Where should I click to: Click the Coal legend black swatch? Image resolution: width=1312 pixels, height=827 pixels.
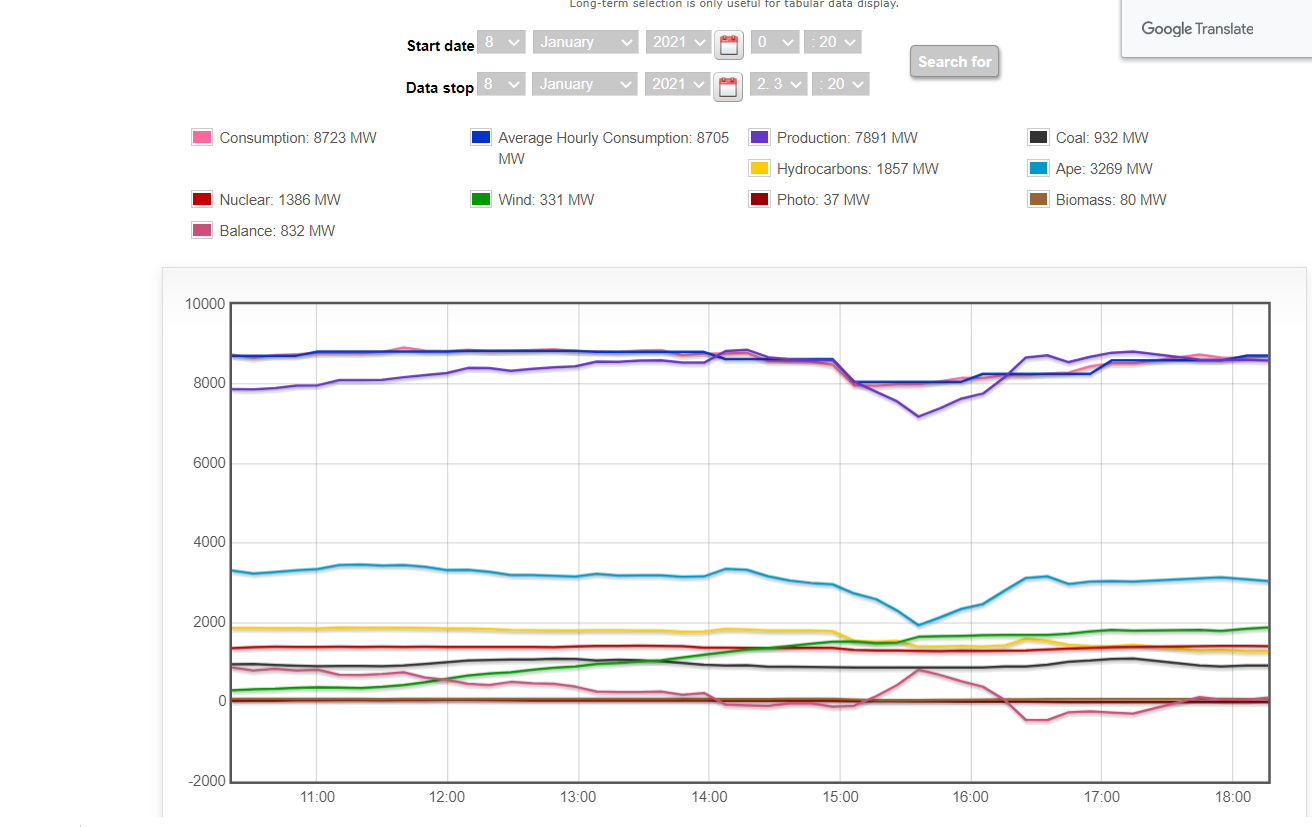(1038, 138)
